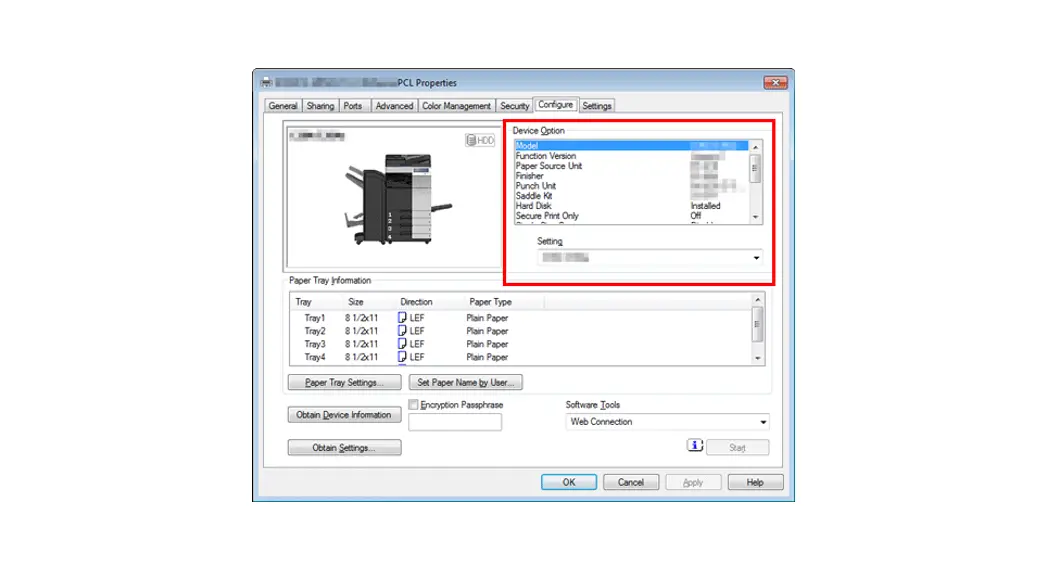The image size is (1049, 568).
Task: Select the Tray3 row
Action: 521,344
